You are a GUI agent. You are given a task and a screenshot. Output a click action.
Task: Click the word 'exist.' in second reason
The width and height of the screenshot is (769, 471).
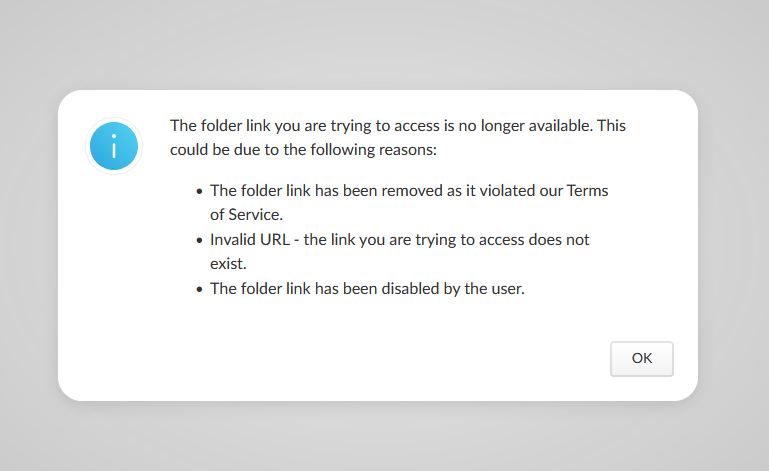tap(228, 264)
